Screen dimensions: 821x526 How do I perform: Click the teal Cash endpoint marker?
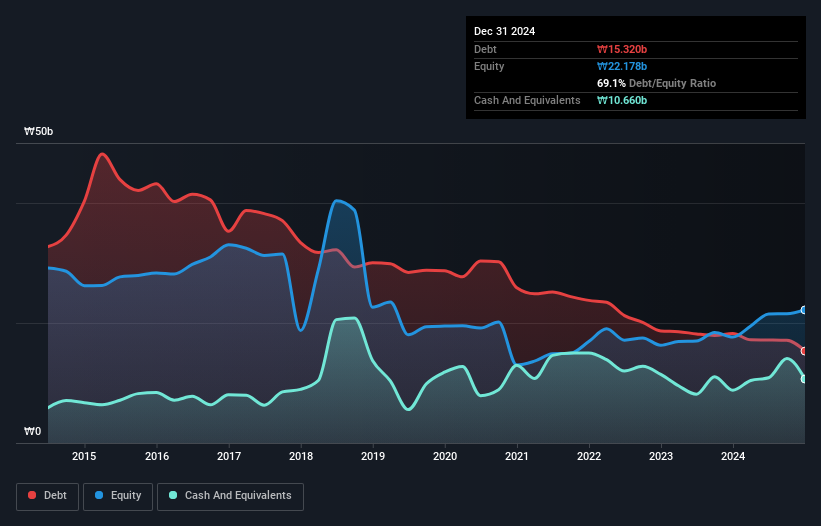804,379
